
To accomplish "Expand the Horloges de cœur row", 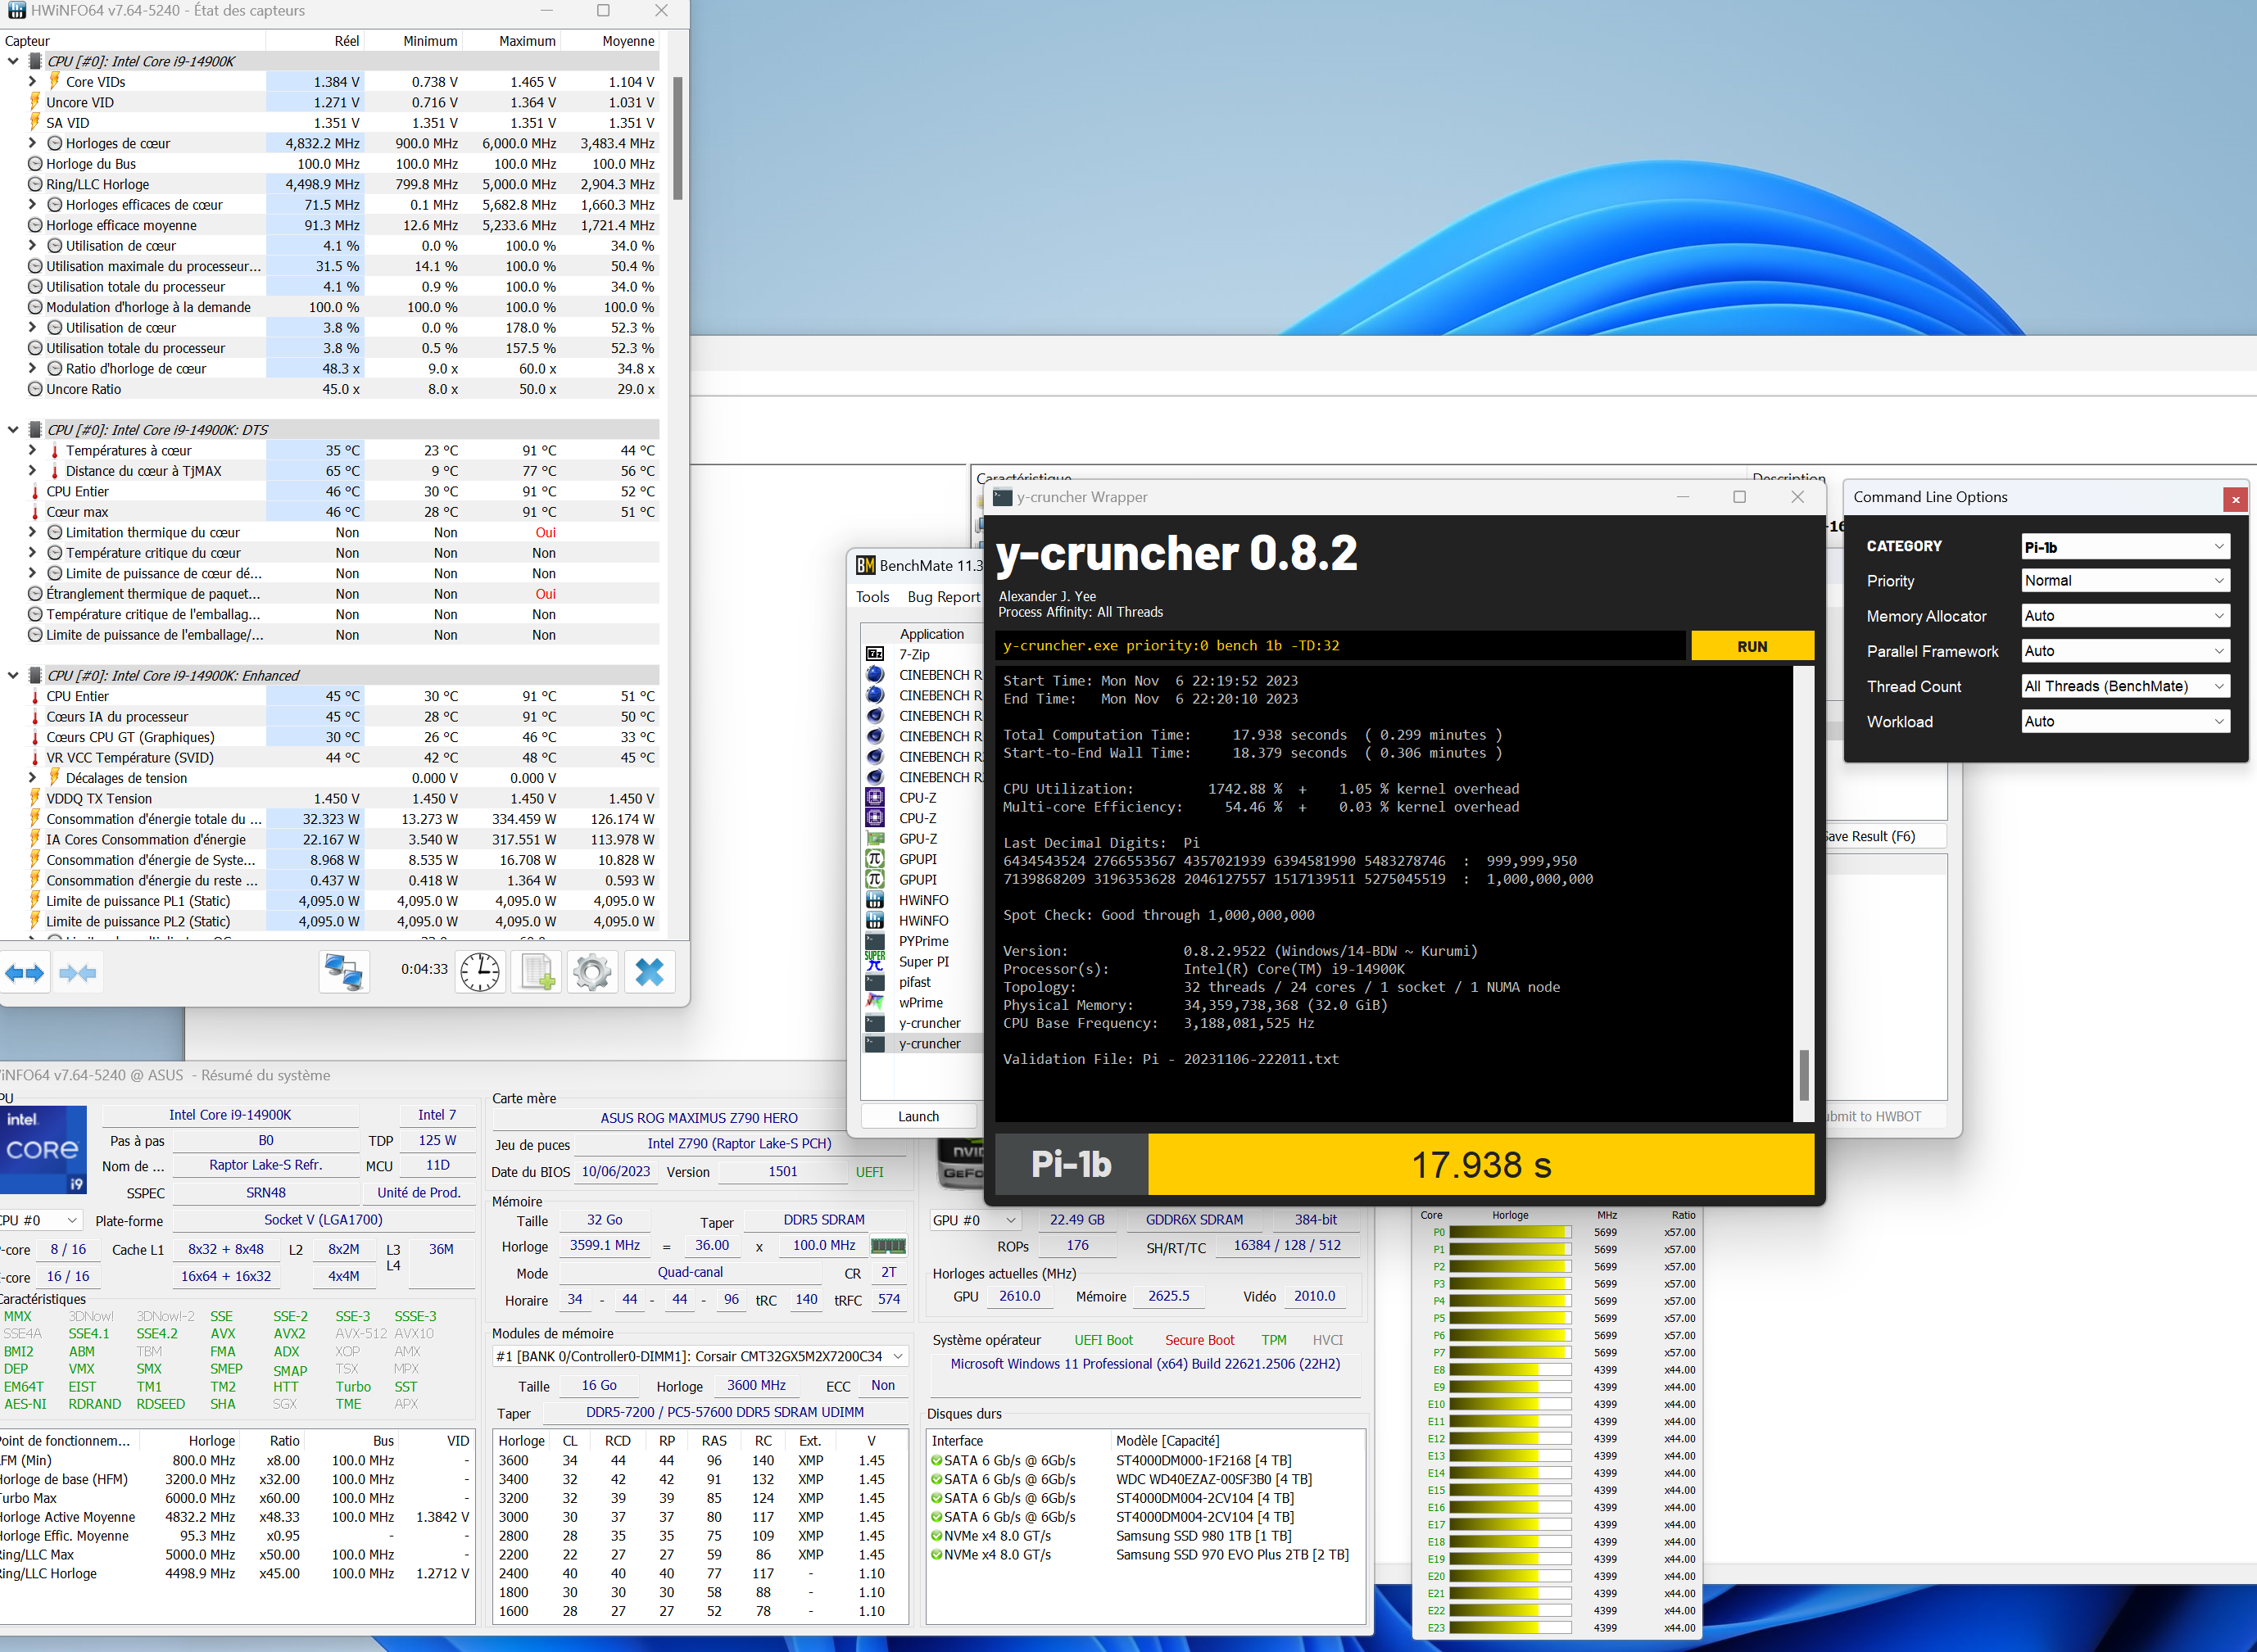I will coord(32,143).
